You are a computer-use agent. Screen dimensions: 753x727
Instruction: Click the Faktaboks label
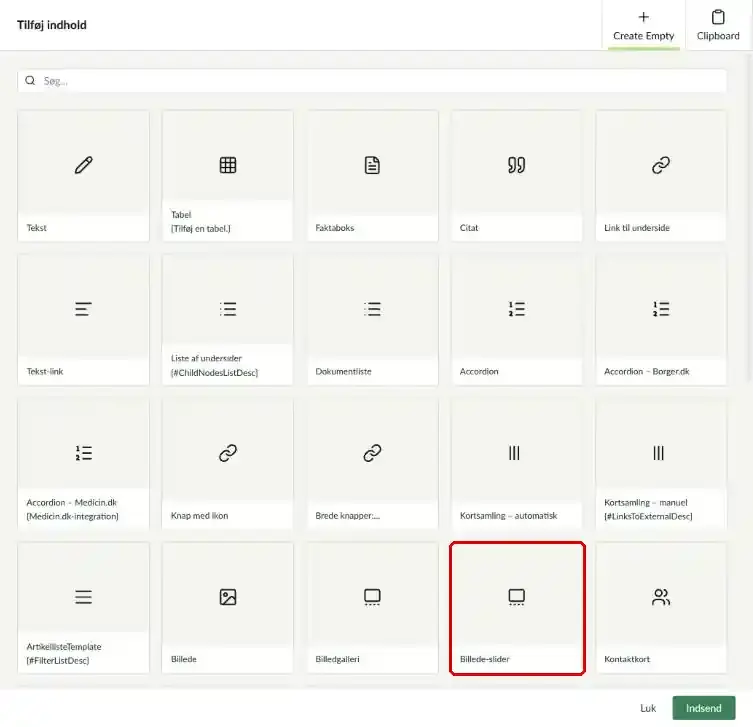click(335, 228)
